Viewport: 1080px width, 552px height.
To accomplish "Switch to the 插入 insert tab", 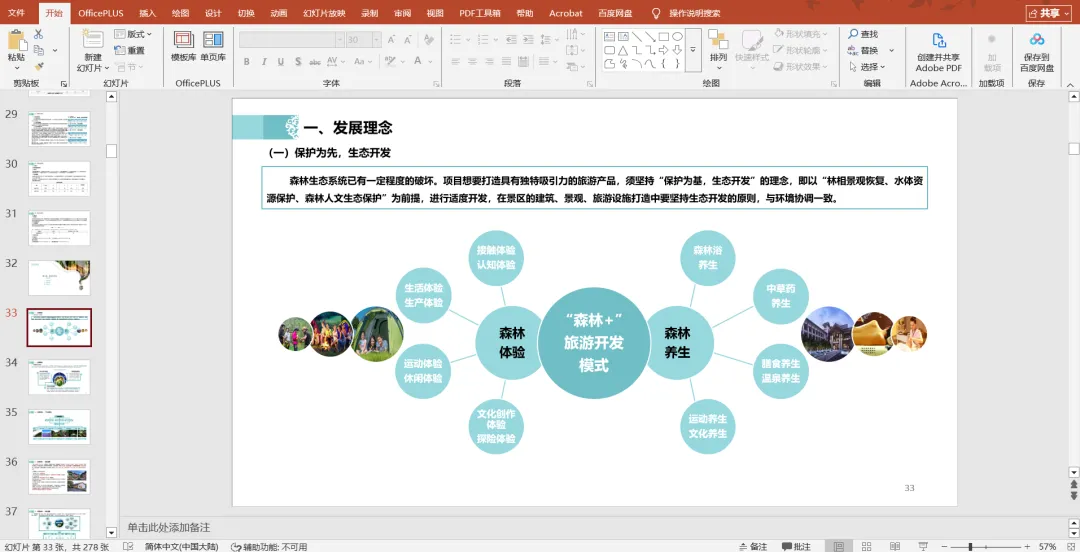I will tap(147, 13).
